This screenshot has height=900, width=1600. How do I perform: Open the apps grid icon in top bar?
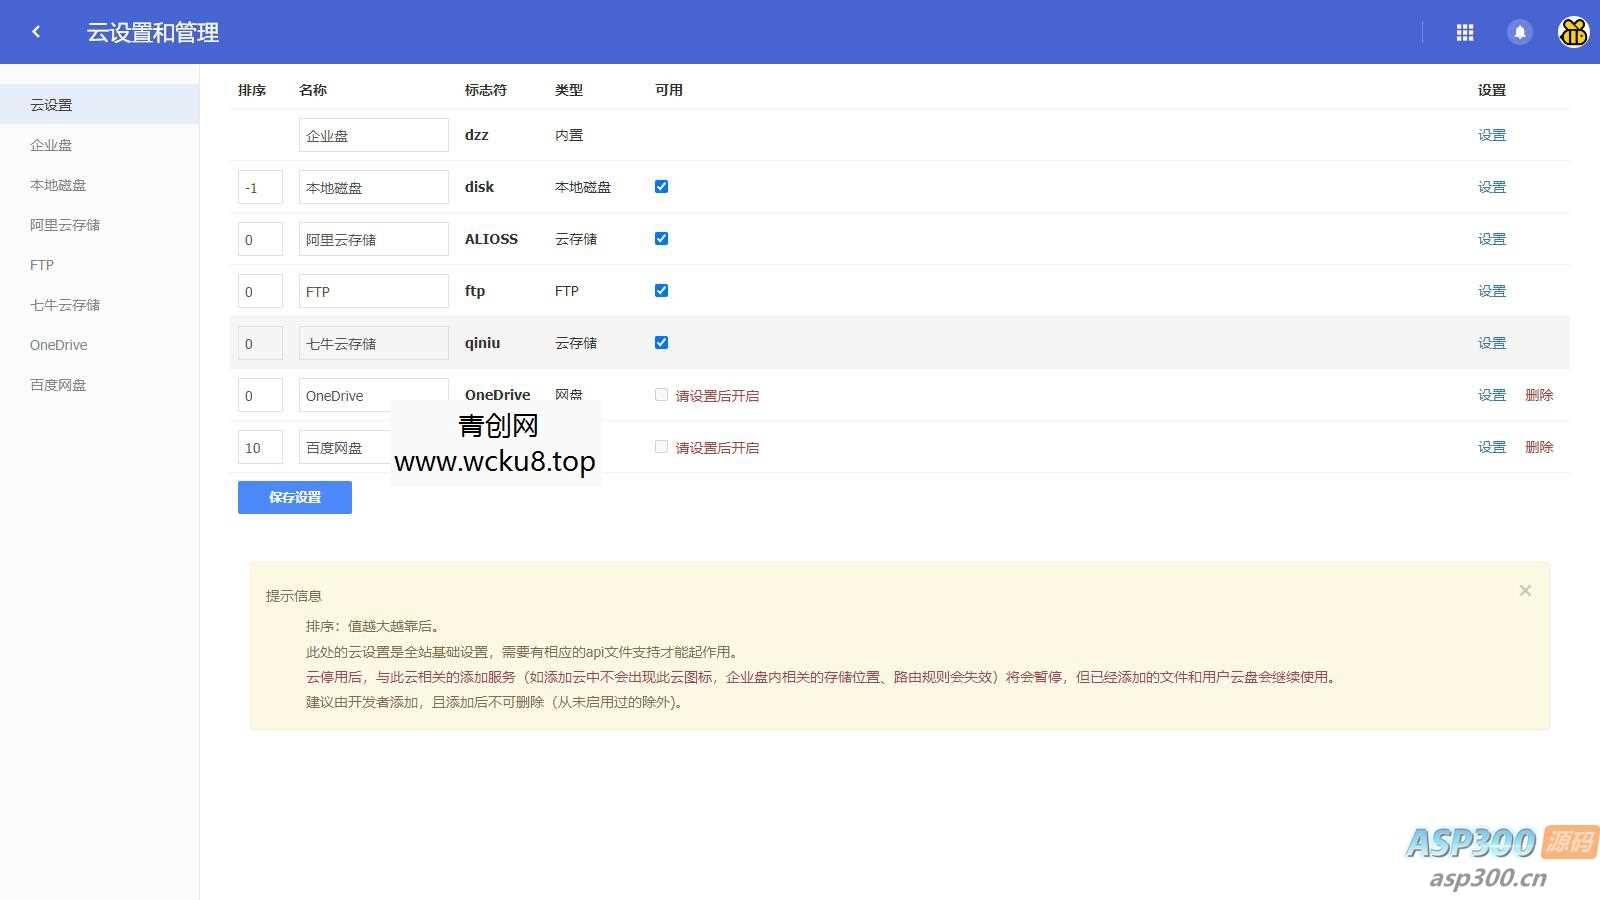tap(1464, 32)
